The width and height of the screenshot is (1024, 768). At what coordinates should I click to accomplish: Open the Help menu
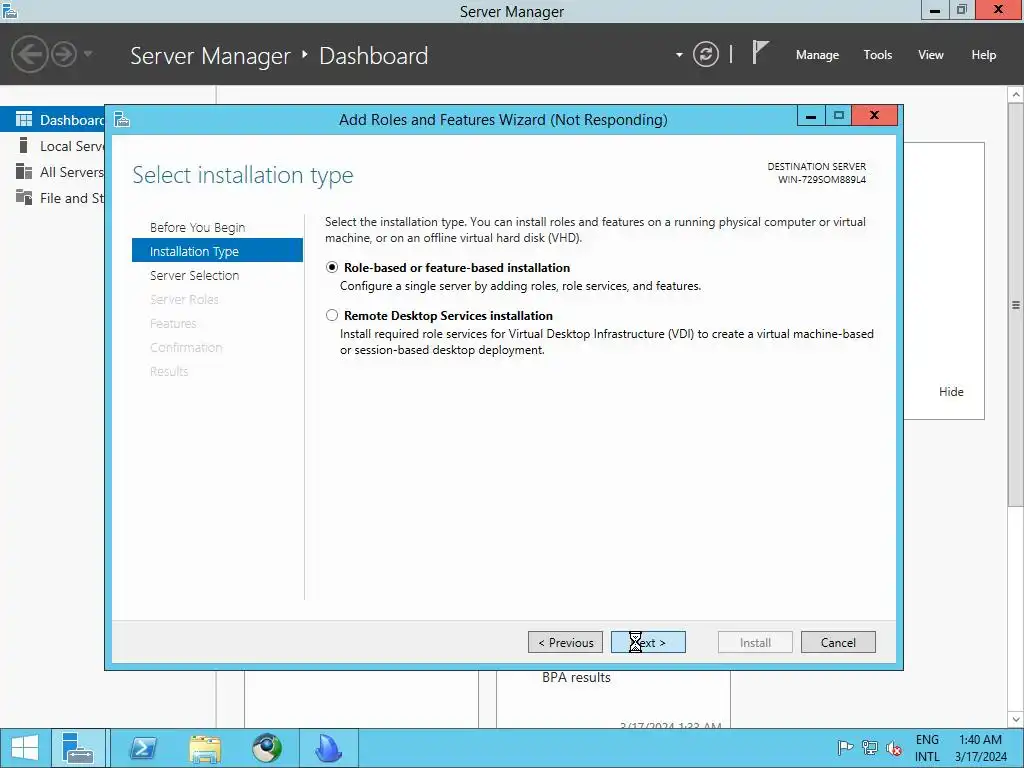click(984, 55)
